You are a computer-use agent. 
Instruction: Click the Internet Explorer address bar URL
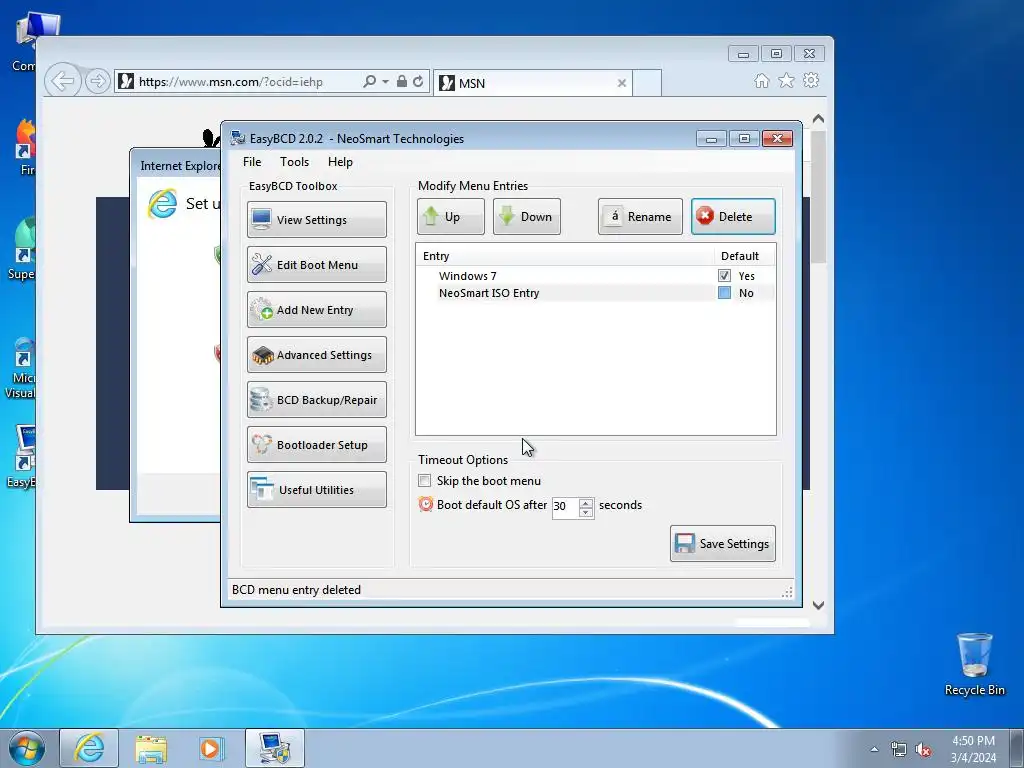[231, 82]
